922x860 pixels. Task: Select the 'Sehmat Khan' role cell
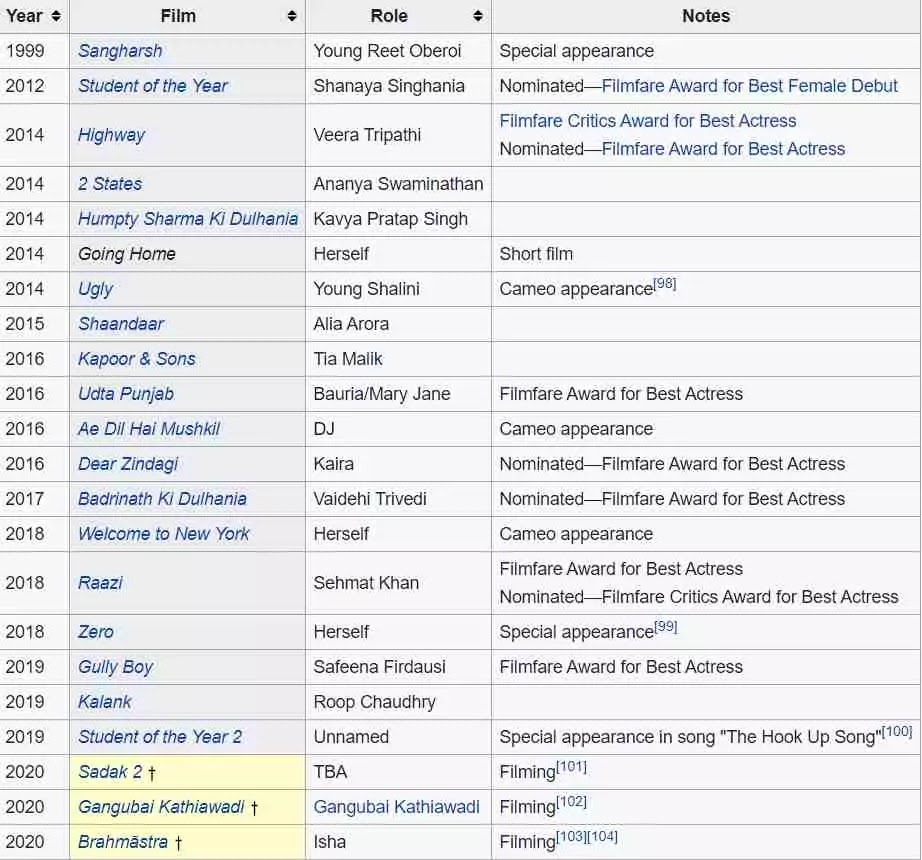[398, 583]
